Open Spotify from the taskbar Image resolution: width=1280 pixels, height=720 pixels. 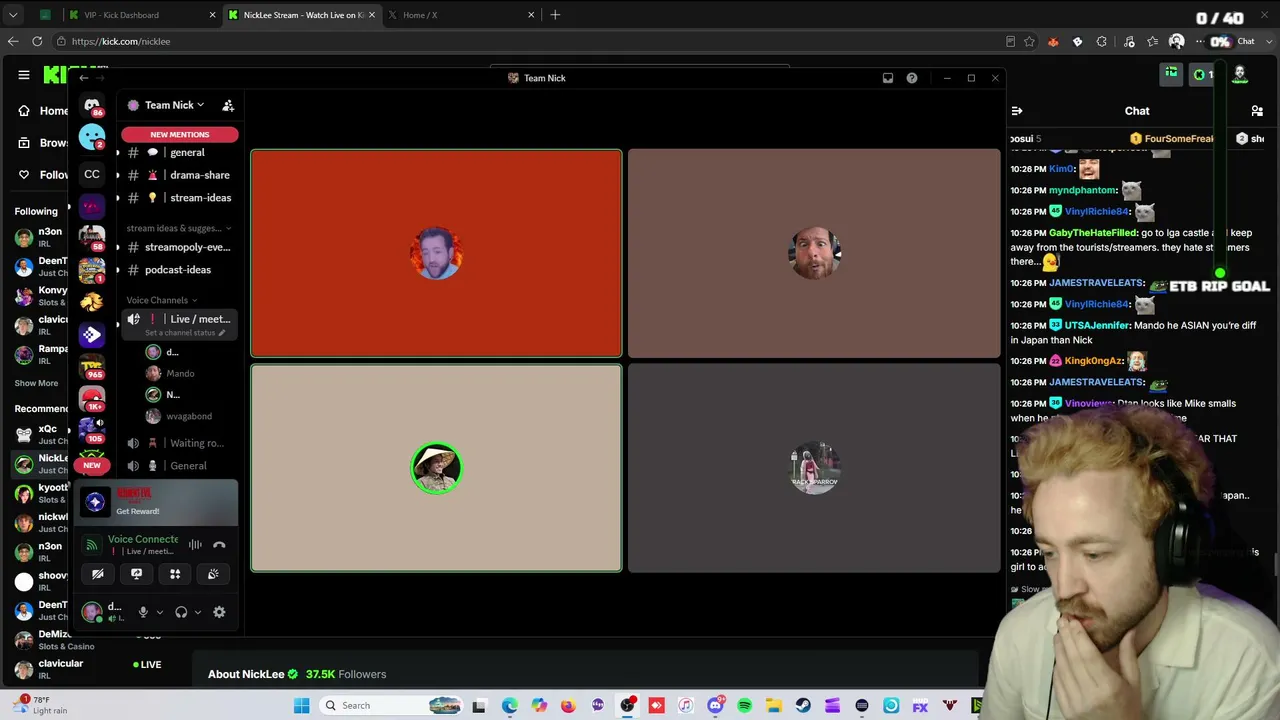[744, 706]
